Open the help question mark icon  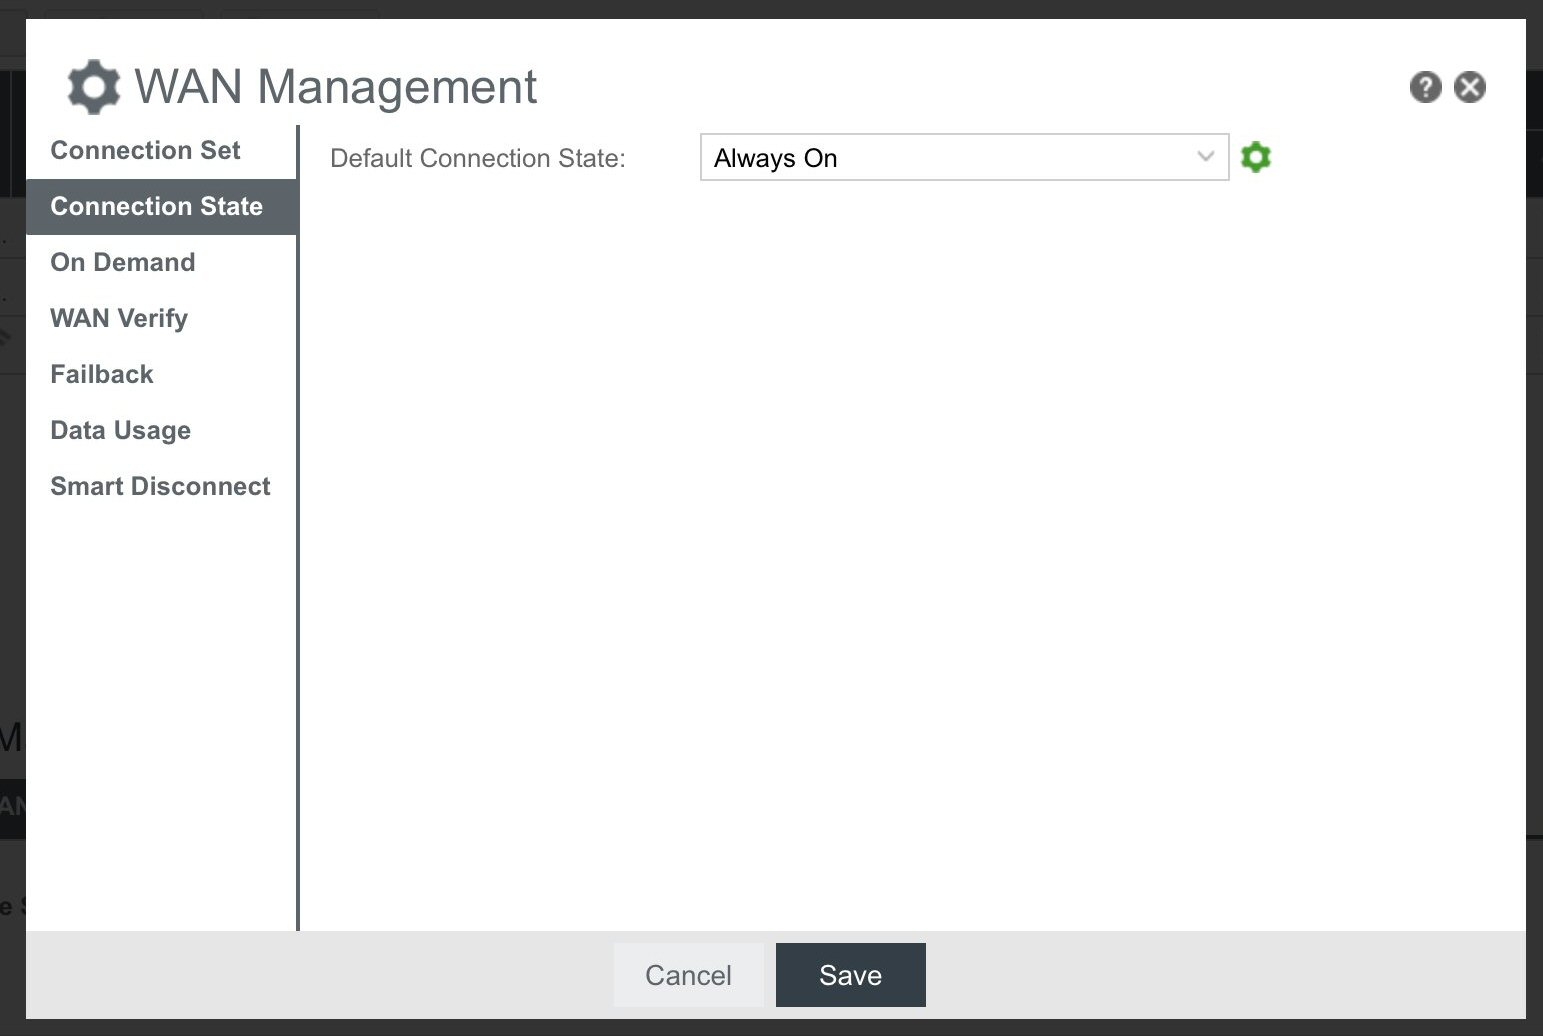(x=1425, y=87)
